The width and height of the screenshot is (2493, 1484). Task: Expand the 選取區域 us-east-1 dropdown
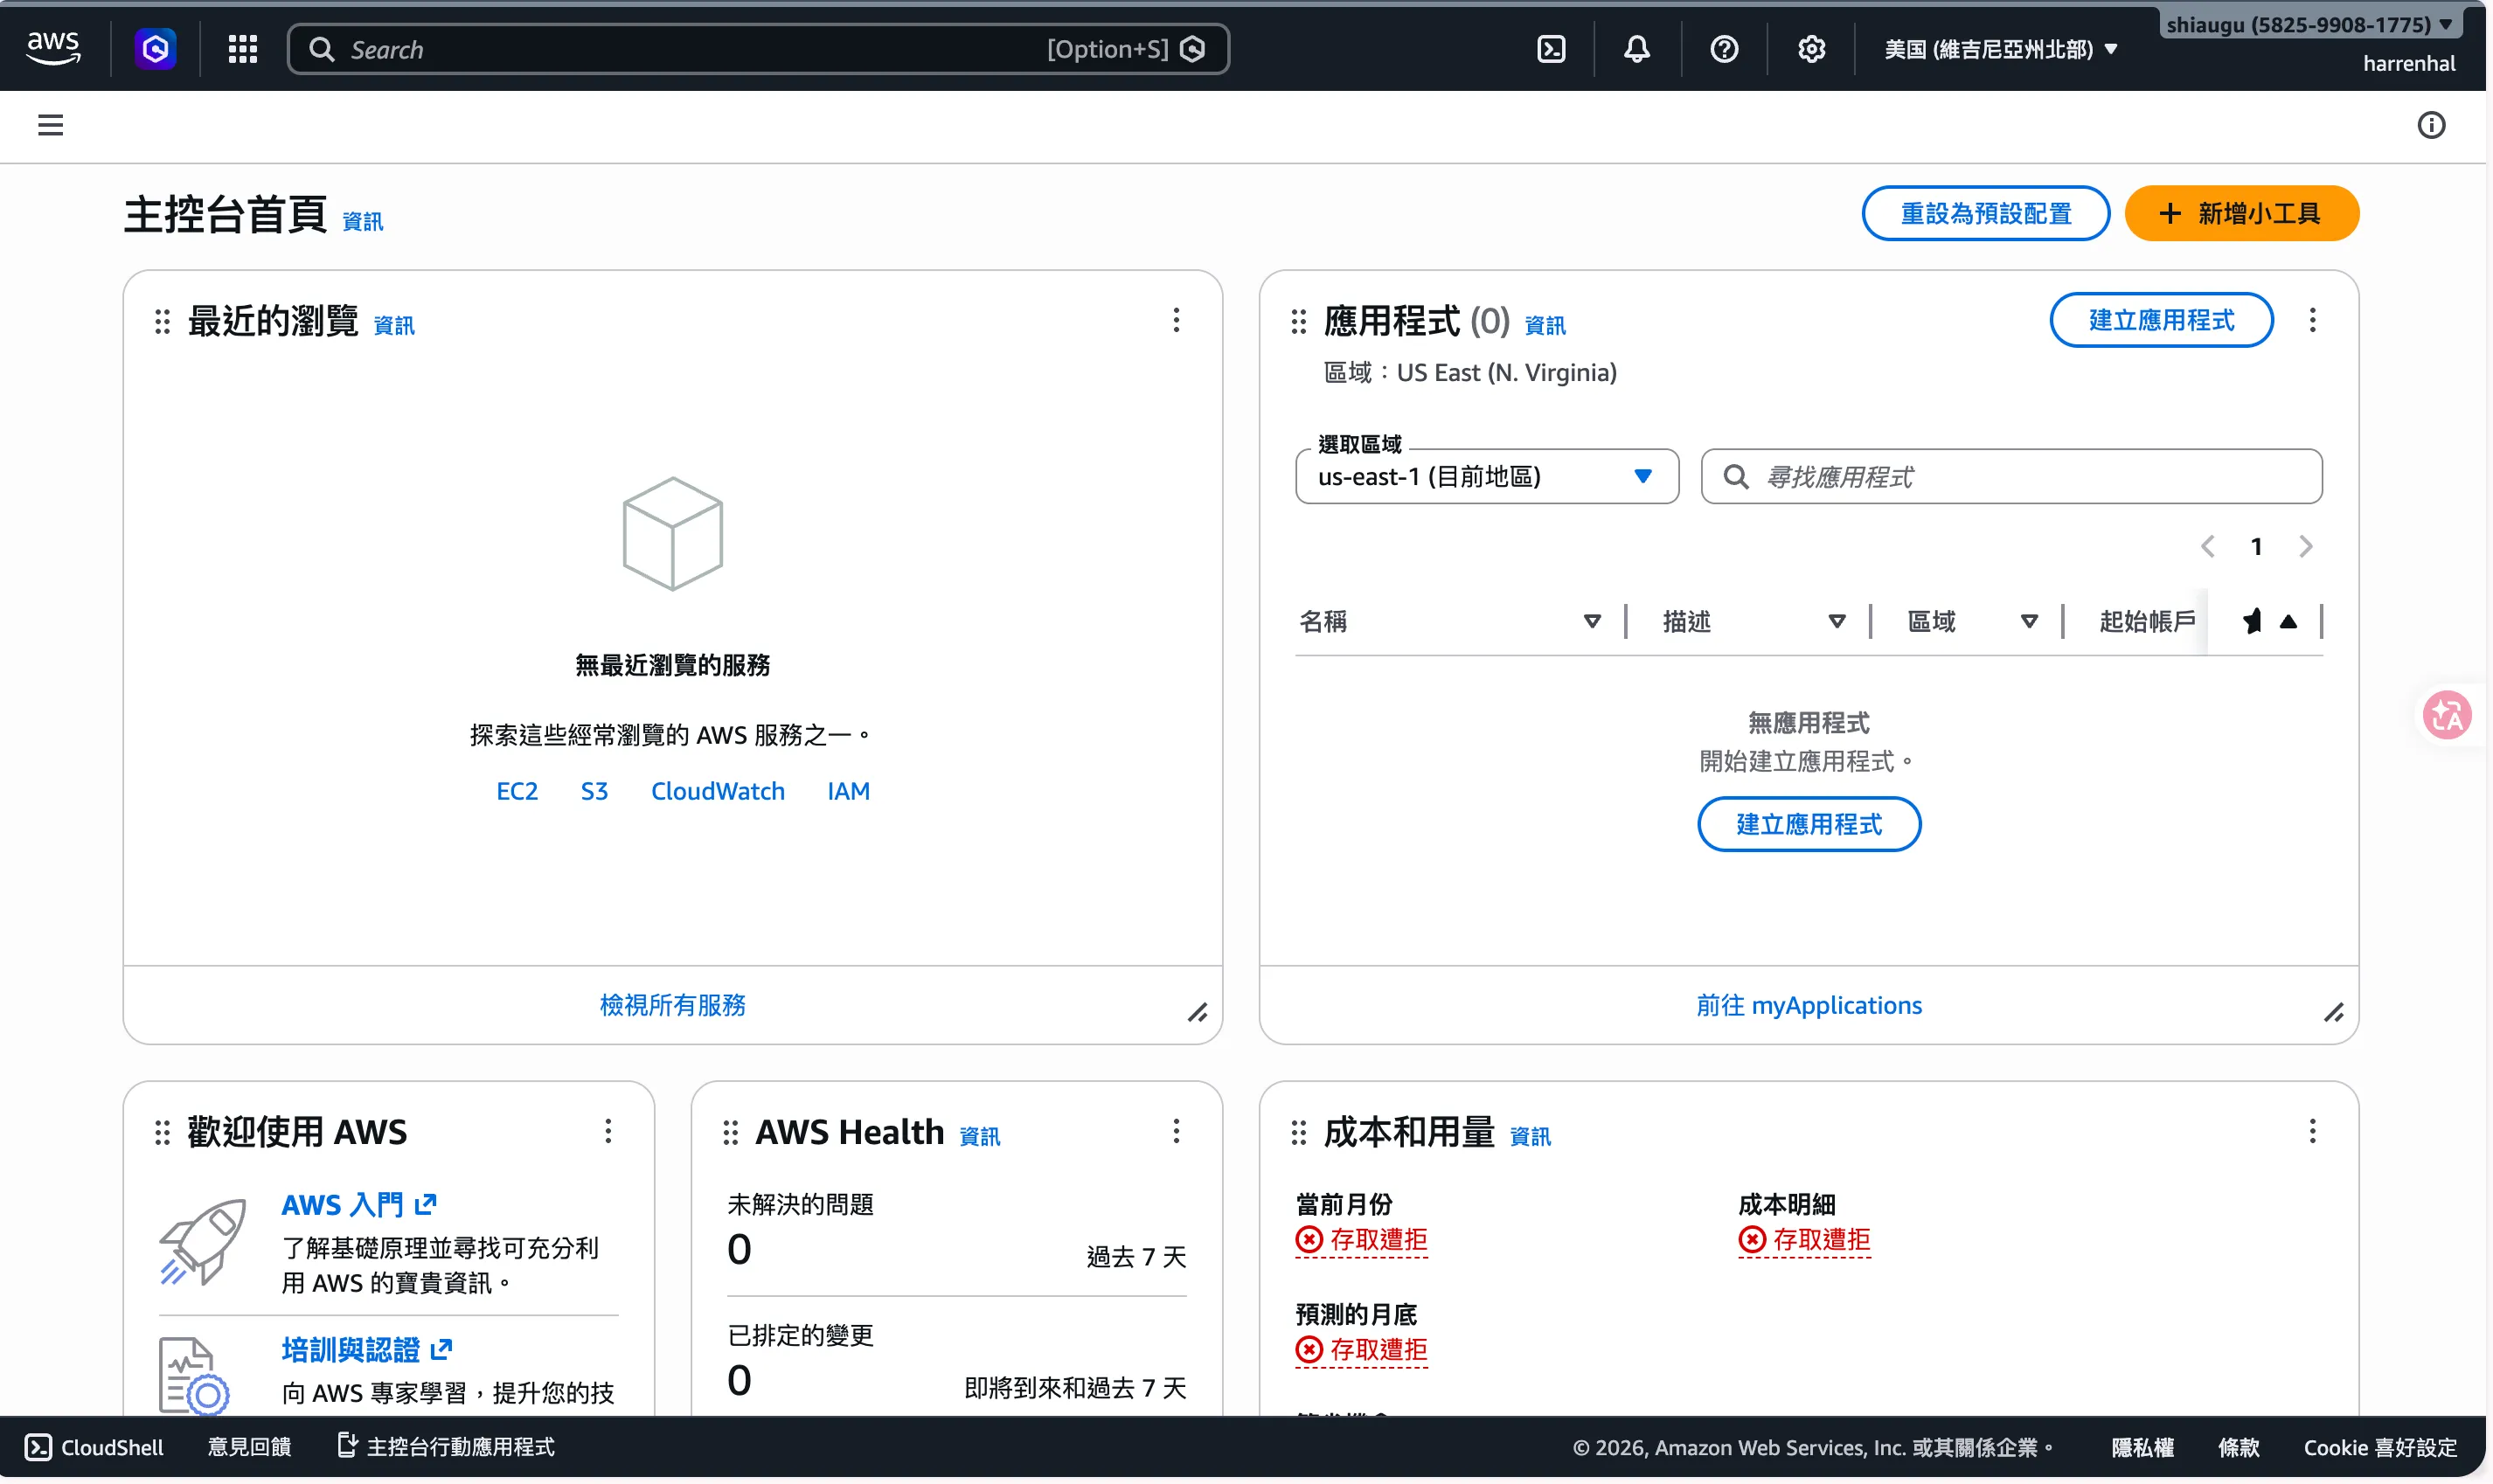[x=1486, y=476]
